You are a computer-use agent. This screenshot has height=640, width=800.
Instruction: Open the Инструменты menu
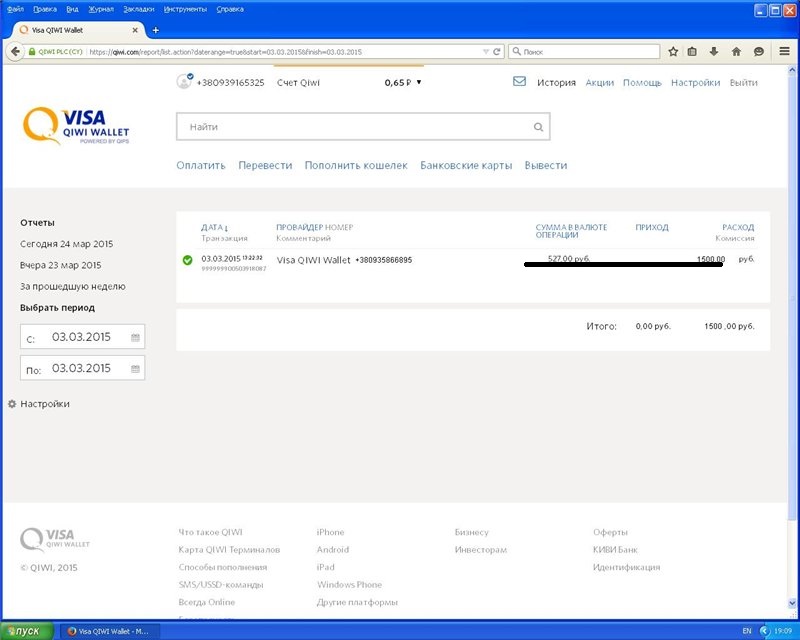(x=185, y=9)
